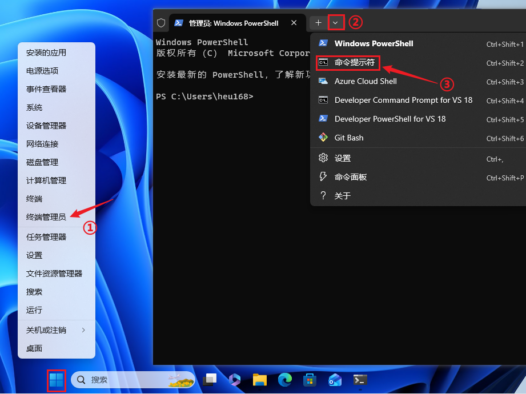Select 桌面 in context menu
Image resolution: width=526 pixels, height=394 pixels.
point(56,349)
